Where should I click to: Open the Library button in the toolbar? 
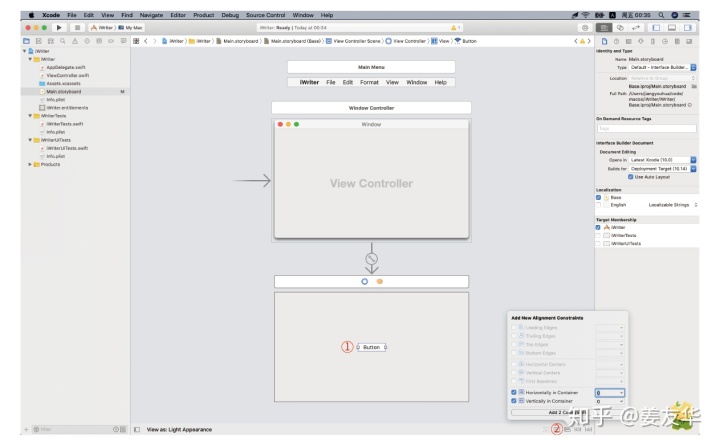[x=585, y=28]
